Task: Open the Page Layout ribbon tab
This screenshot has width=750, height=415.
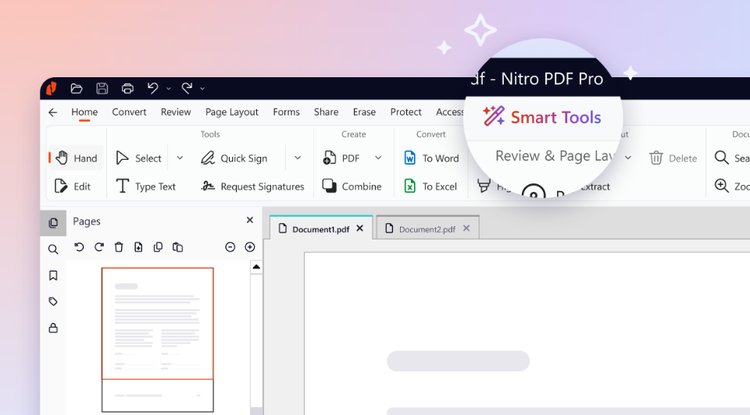Action: coord(232,112)
